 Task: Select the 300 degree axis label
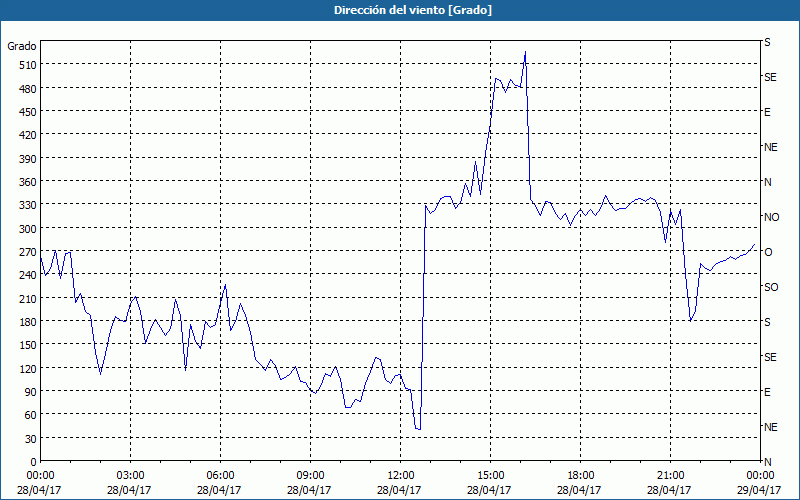click(28, 229)
